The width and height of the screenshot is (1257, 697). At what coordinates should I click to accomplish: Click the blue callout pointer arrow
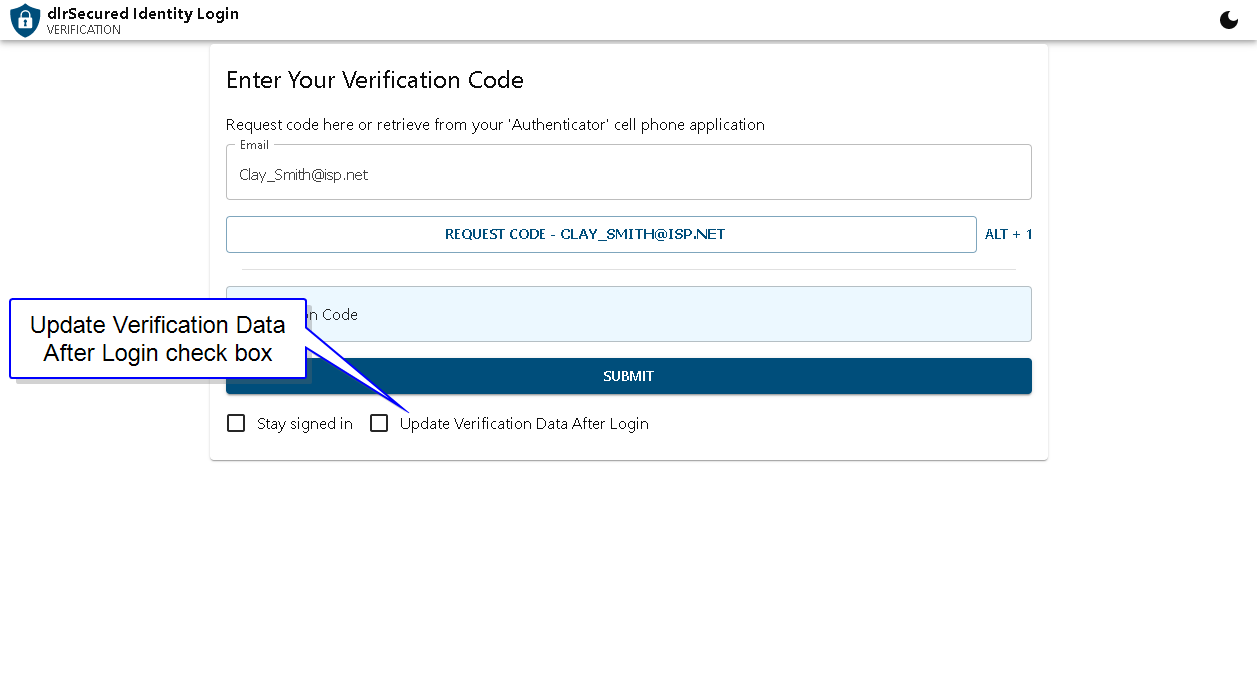[365, 375]
